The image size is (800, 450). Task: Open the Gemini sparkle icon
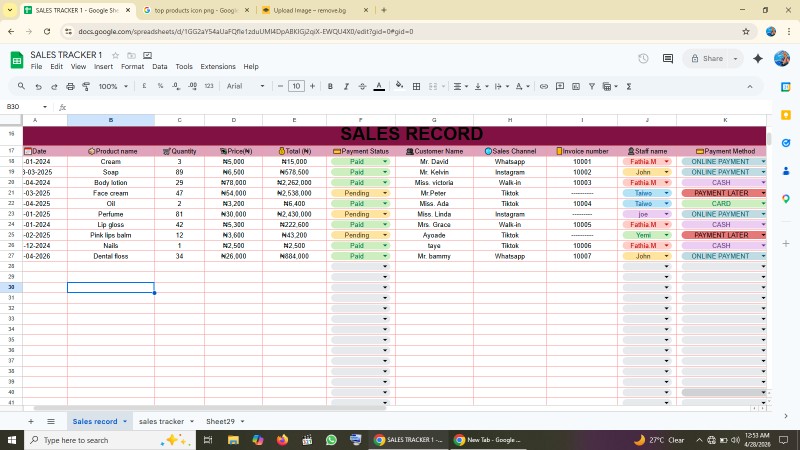pyautogui.click(x=758, y=59)
